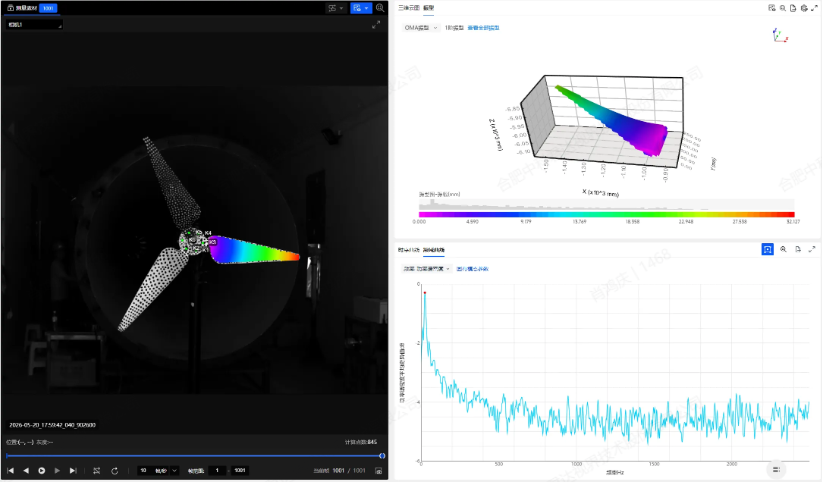This screenshot has width=822, height=482.
Task: Step forward one frame
Action: point(57,470)
